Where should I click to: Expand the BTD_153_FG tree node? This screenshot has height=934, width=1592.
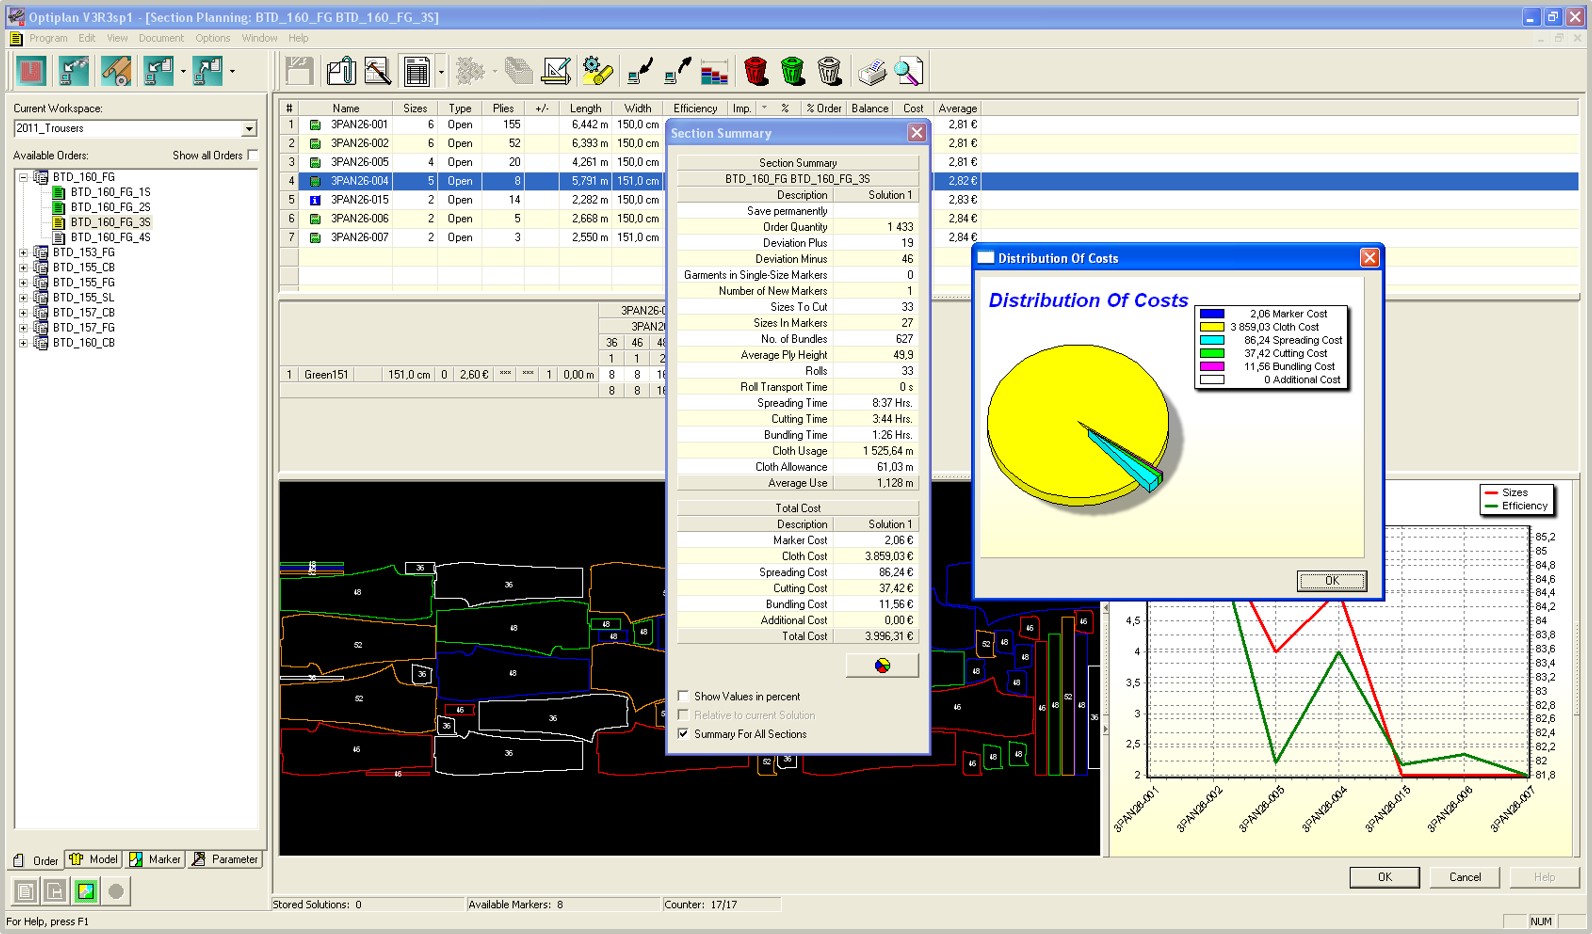(x=23, y=252)
